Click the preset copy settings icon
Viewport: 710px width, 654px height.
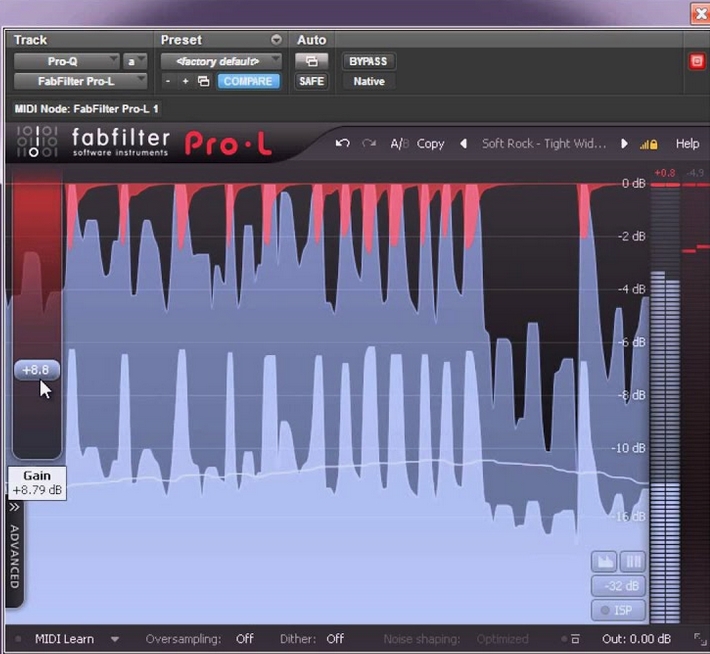tap(204, 81)
